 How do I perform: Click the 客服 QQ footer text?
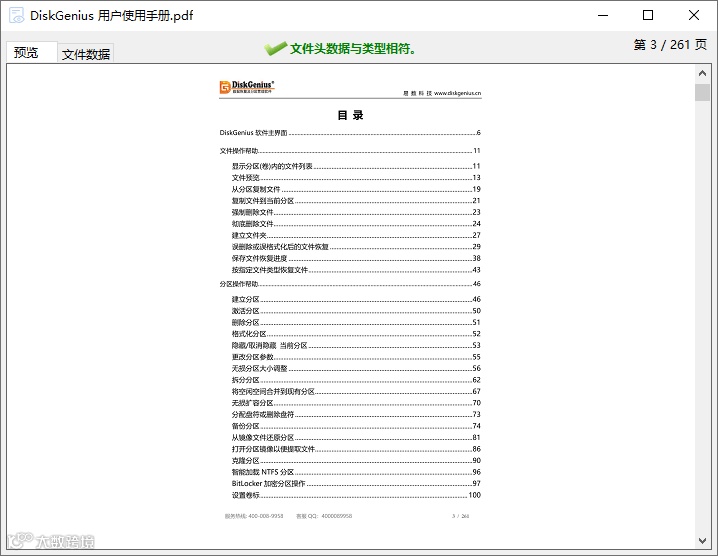324,516
